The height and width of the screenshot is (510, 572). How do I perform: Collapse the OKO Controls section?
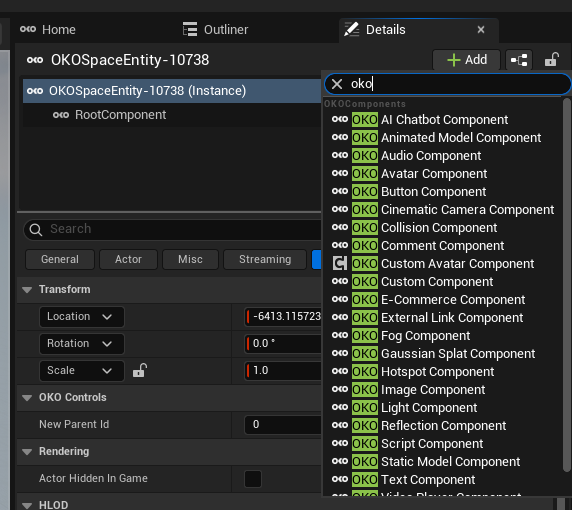(27, 398)
